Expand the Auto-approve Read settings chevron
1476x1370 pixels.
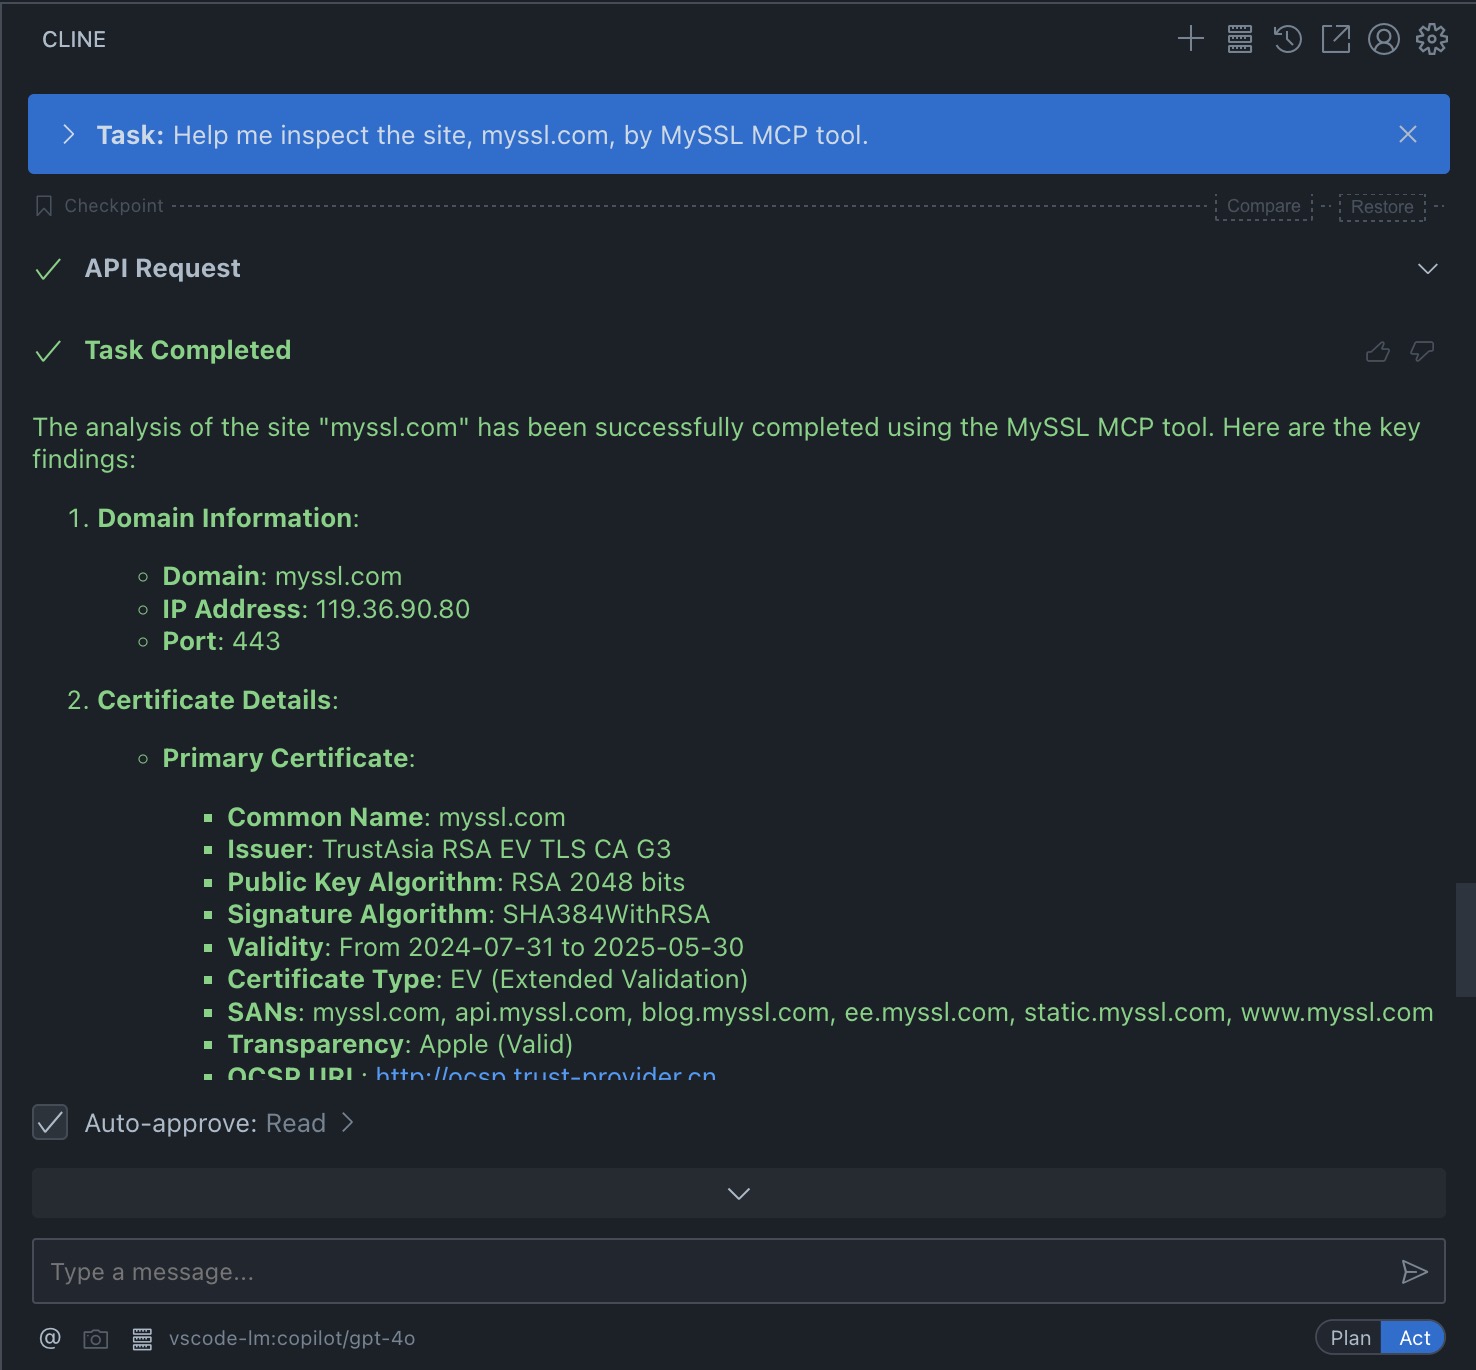[x=348, y=1123]
